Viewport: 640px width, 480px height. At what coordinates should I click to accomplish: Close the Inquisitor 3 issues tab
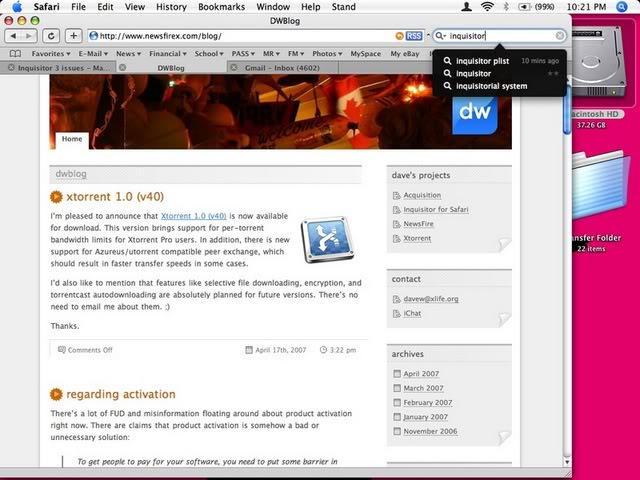tap(11, 68)
